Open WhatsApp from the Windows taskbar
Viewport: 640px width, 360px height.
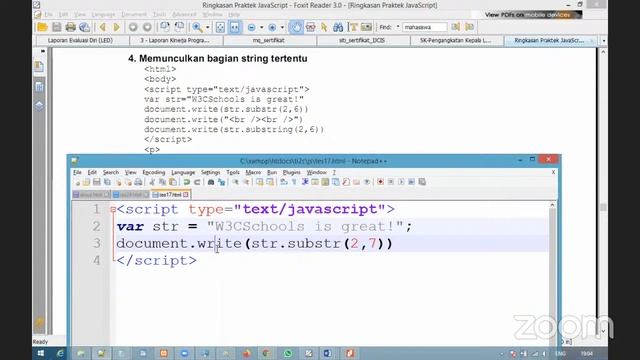click(287, 353)
